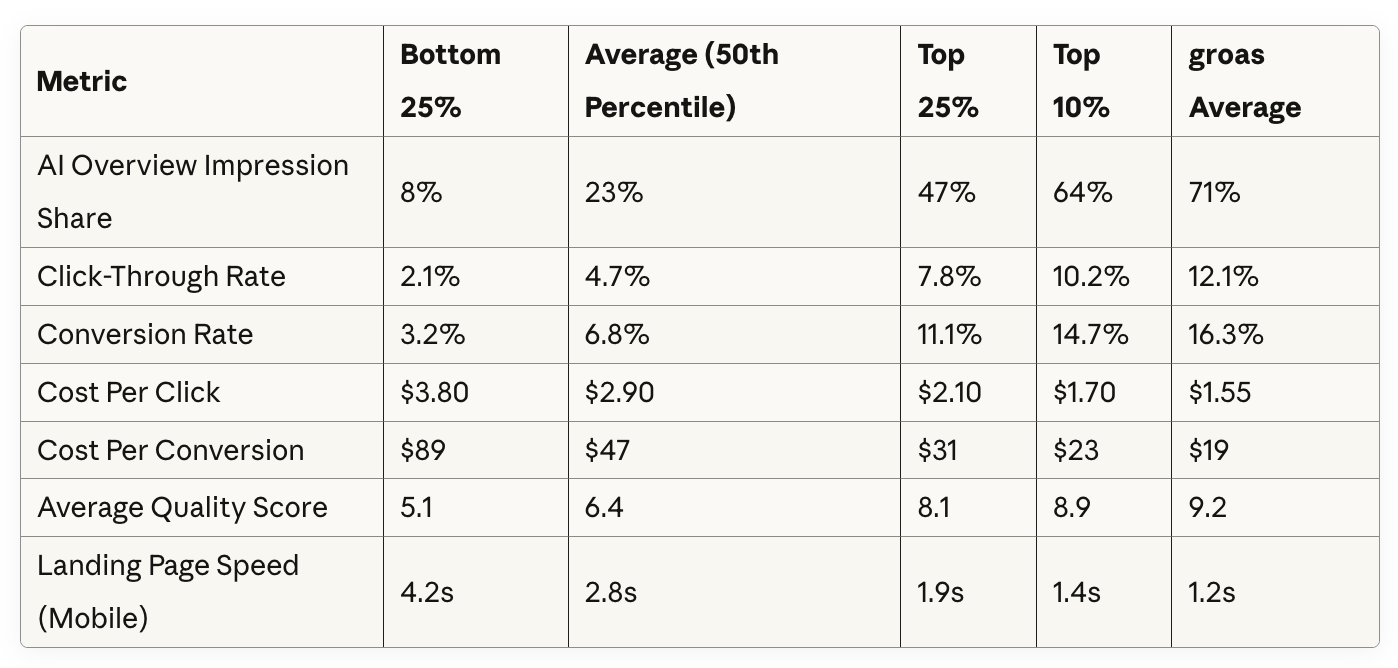Viewport: 1398px width, 668px height.
Task: Click the Average (50th Percentile) header
Action: point(681,81)
